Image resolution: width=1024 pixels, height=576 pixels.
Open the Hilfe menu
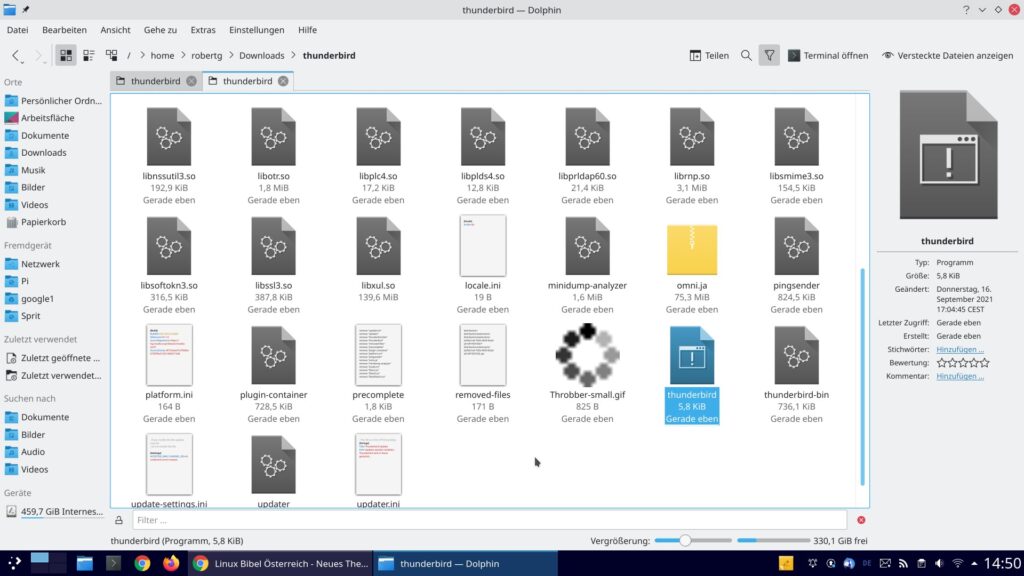308,30
